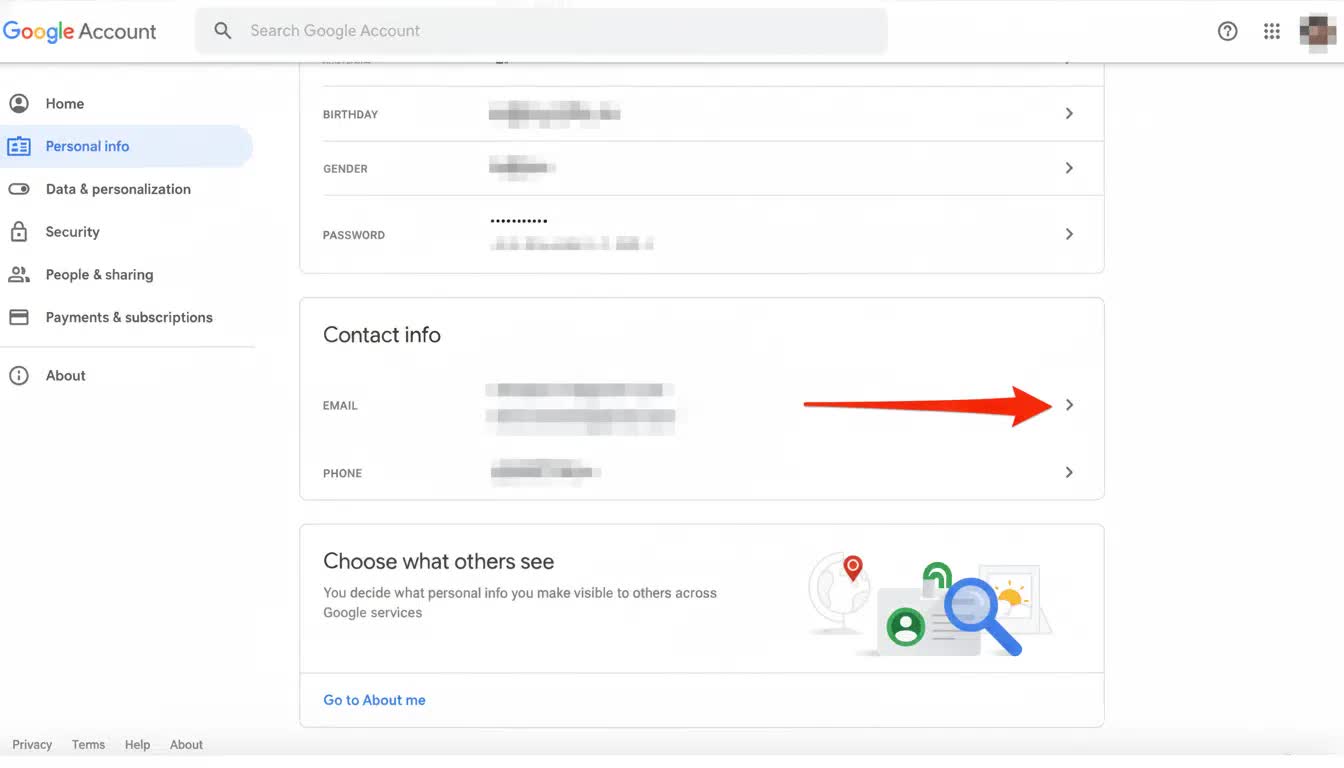Image resolution: width=1344 pixels, height=768 pixels.
Task: Click the Go to About me link
Action: pyautogui.click(x=374, y=700)
